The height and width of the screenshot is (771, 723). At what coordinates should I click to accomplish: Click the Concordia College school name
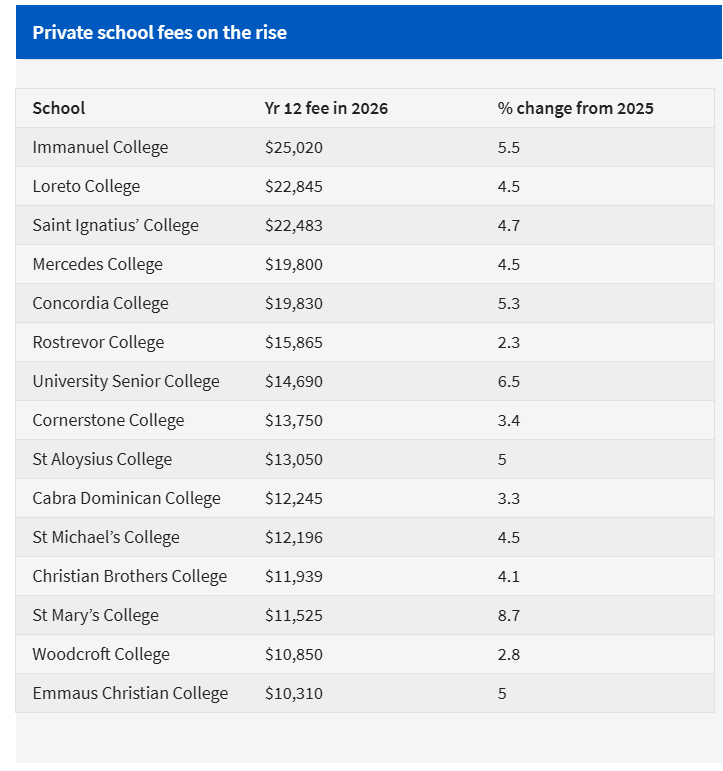(100, 303)
